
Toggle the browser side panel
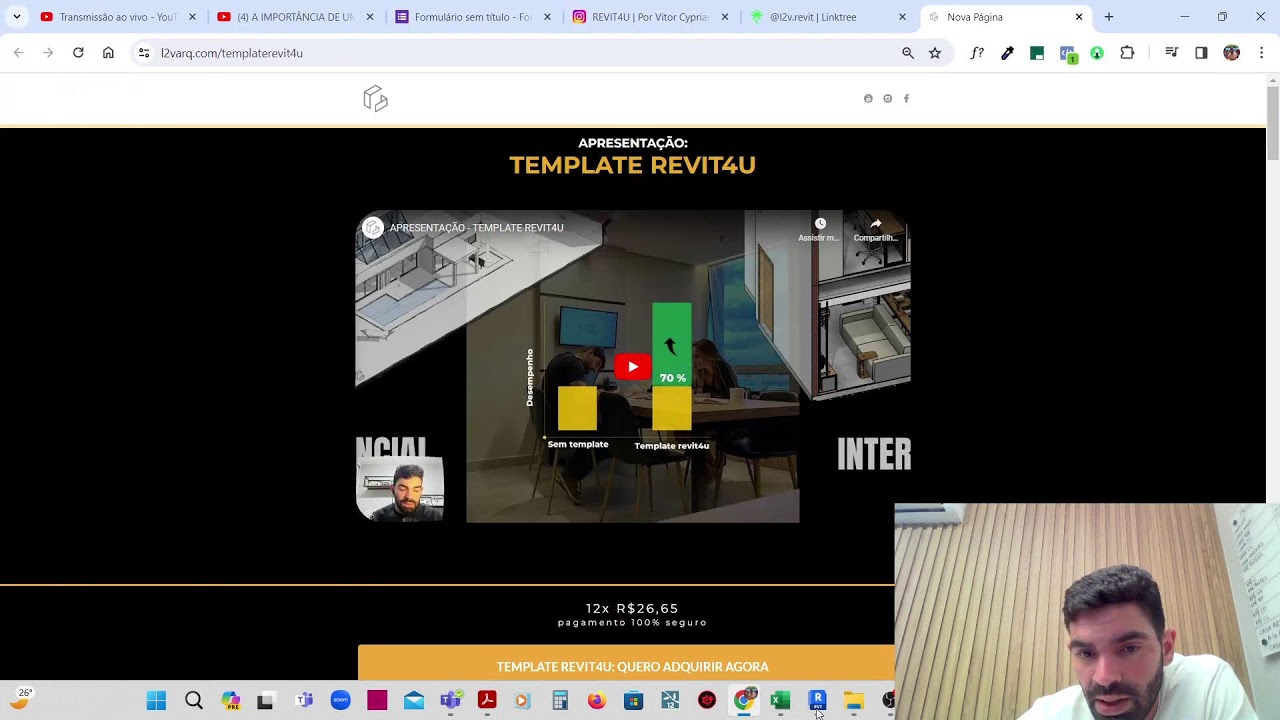1201,53
